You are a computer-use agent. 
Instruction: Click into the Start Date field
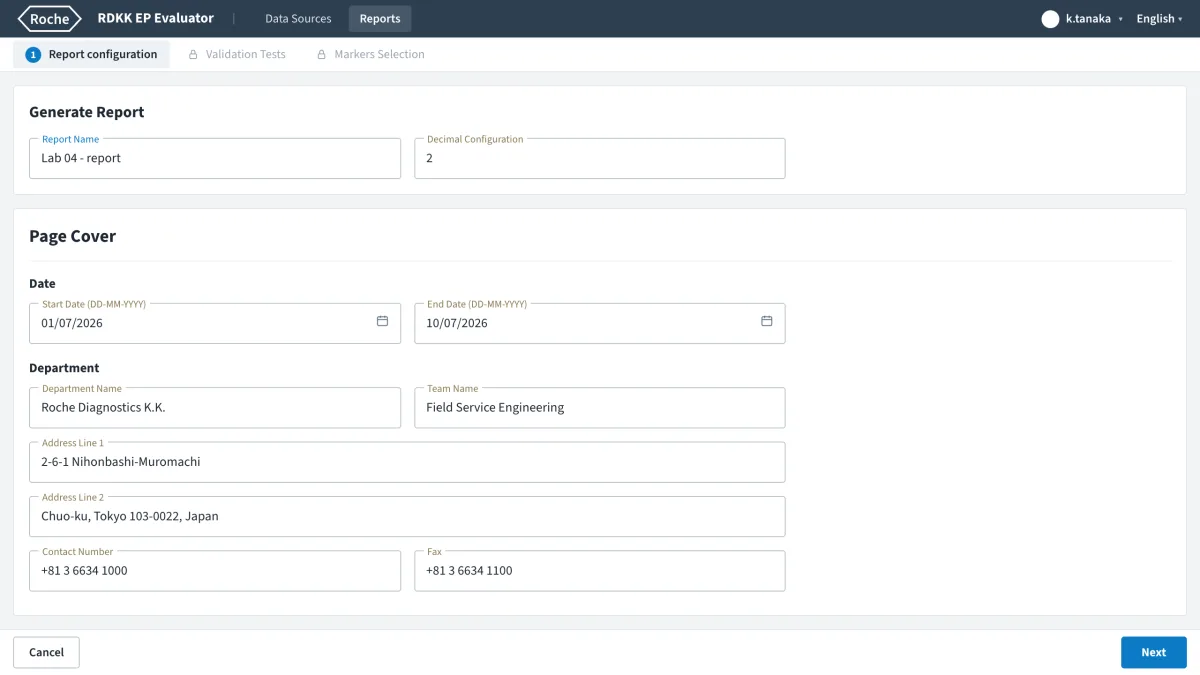coord(215,323)
